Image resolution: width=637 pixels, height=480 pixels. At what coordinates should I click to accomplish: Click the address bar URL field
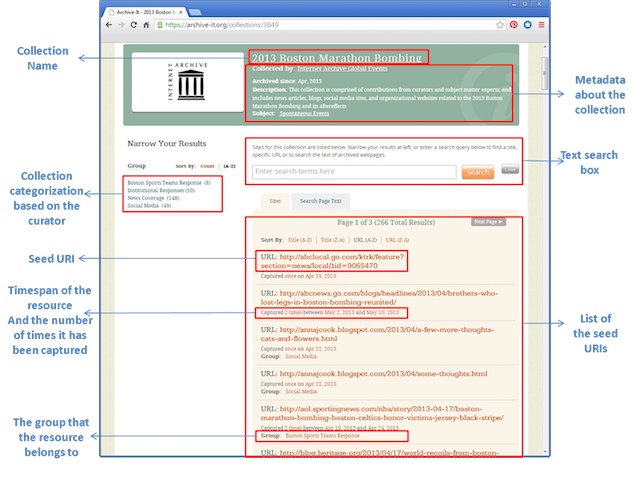point(329,25)
